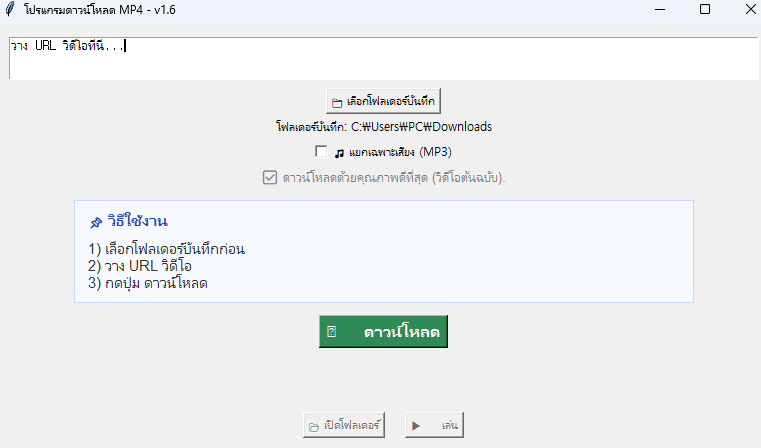Enable the แยกเฉพาะเสียง (MP3) checkbox
Viewport: 761px width, 448px height.
tap(321, 152)
